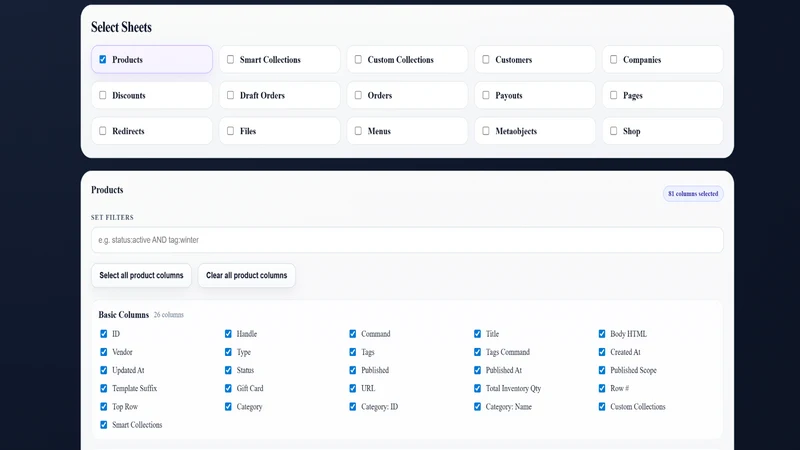Viewport: 800px width, 450px height.
Task: Check the Orders sheet checkbox
Action: coord(358,95)
